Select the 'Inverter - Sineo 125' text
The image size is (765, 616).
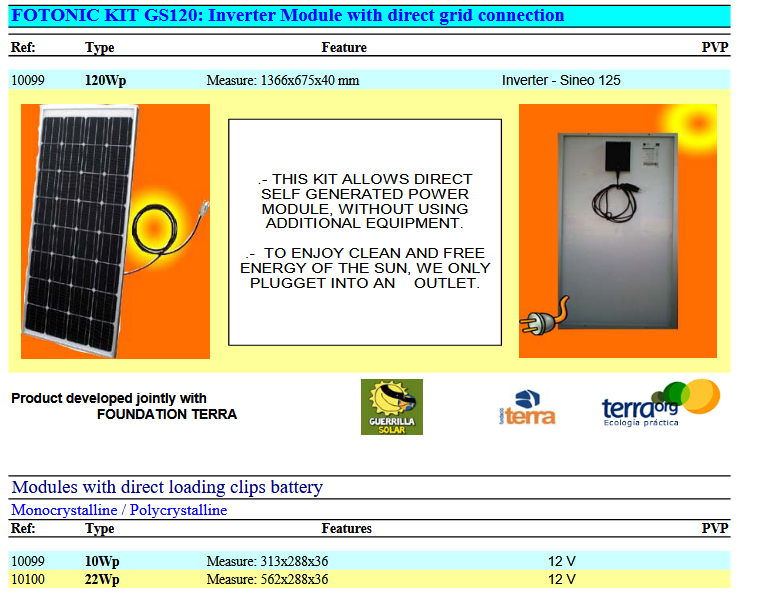click(561, 80)
